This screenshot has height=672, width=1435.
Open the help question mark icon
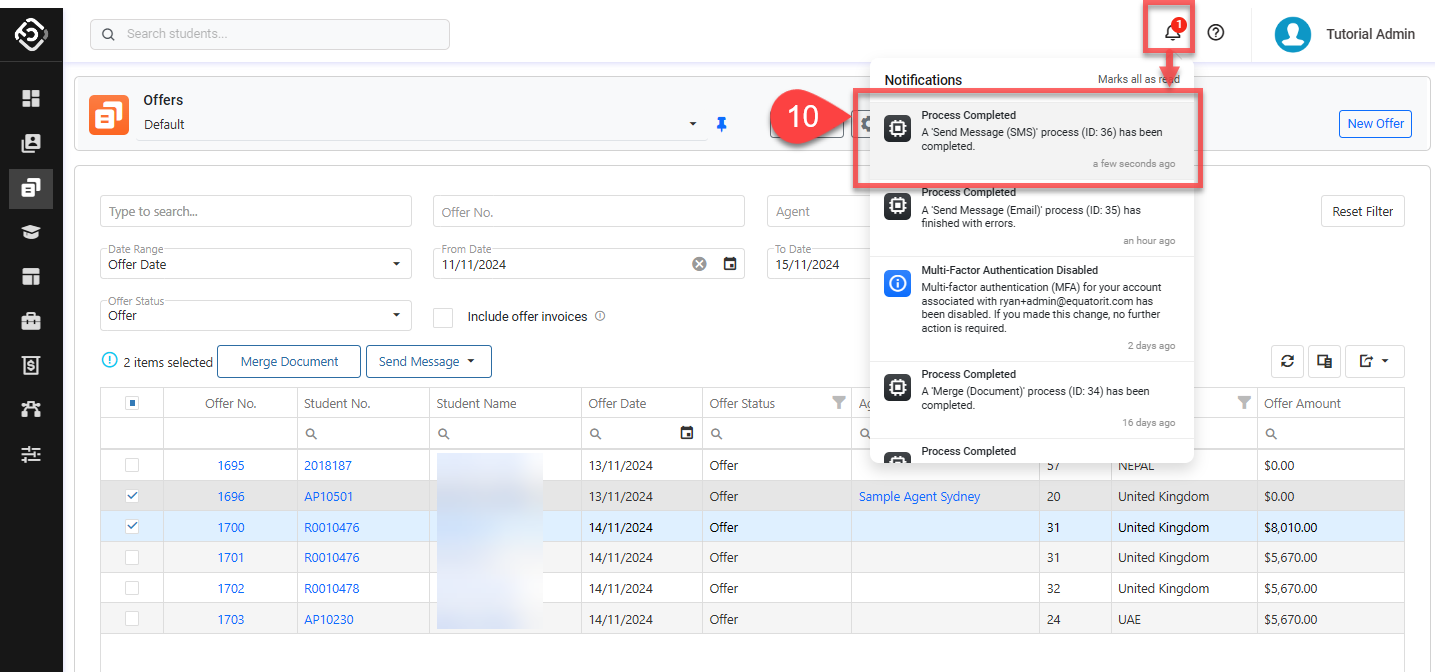[1216, 33]
